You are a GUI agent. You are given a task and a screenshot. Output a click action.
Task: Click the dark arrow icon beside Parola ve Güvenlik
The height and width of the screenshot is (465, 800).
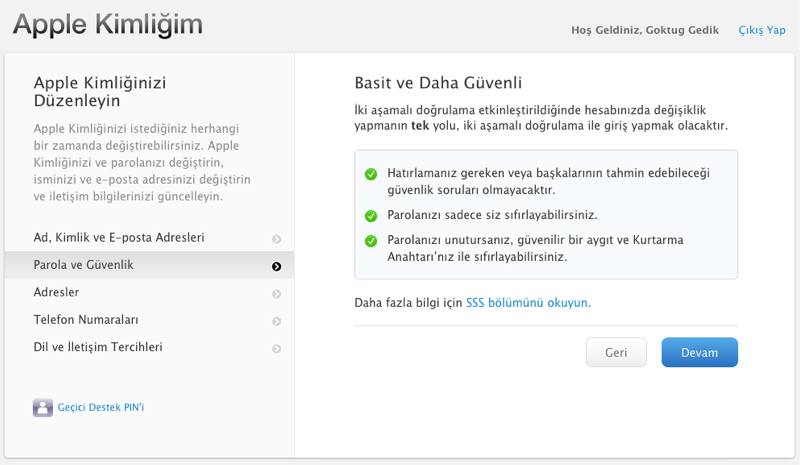pyautogui.click(x=276, y=266)
